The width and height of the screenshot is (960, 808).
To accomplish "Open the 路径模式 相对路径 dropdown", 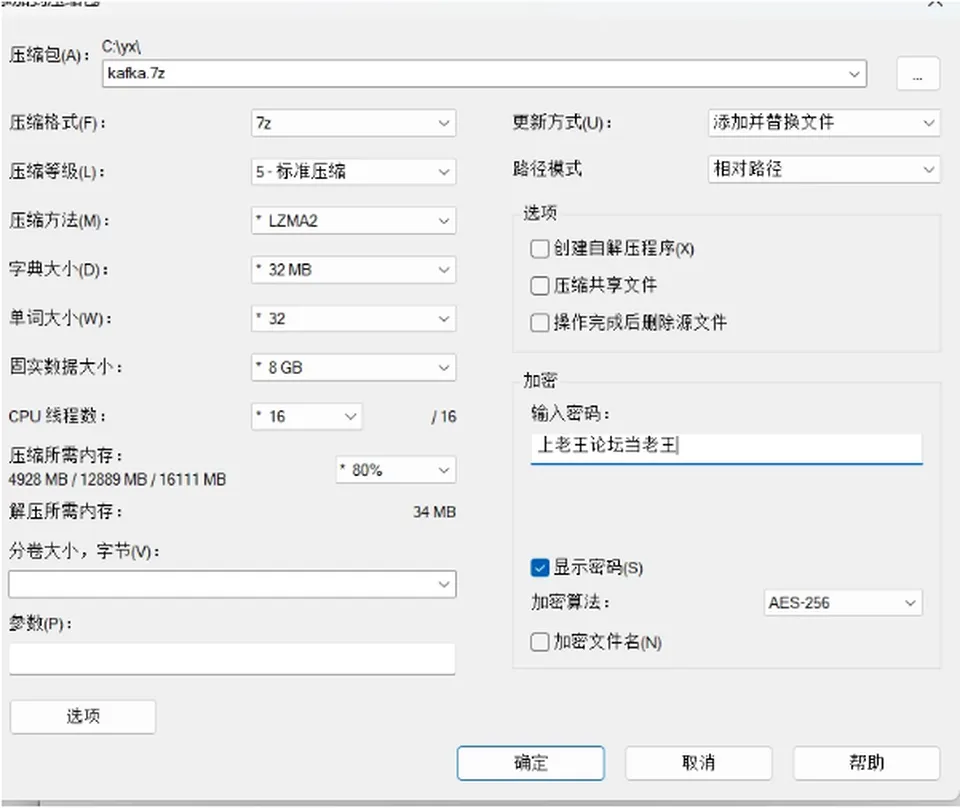I will (x=823, y=169).
